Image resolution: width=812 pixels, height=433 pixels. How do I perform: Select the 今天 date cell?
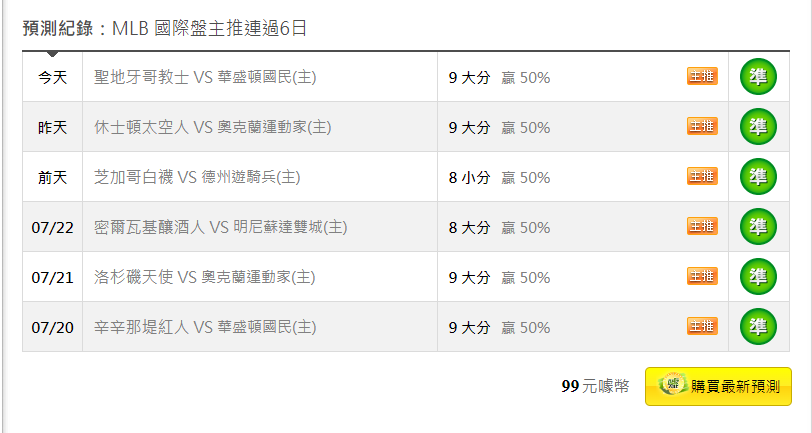(52, 77)
